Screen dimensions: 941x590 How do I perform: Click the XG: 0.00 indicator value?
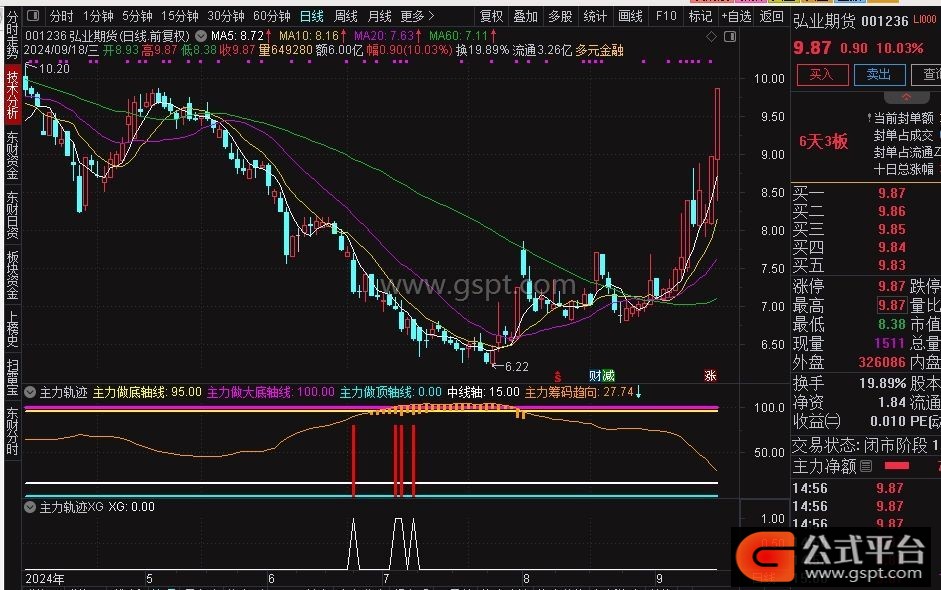click(131, 507)
